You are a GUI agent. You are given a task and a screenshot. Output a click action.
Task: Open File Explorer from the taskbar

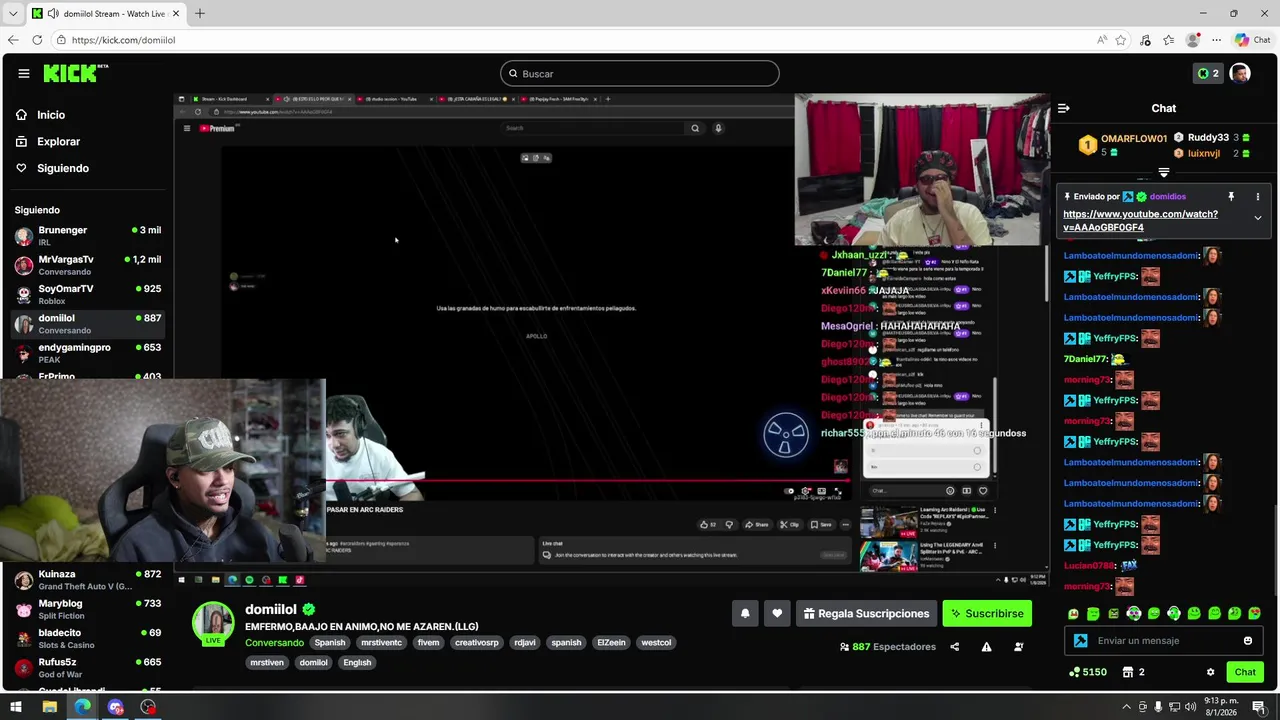pyautogui.click(x=49, y=707)
